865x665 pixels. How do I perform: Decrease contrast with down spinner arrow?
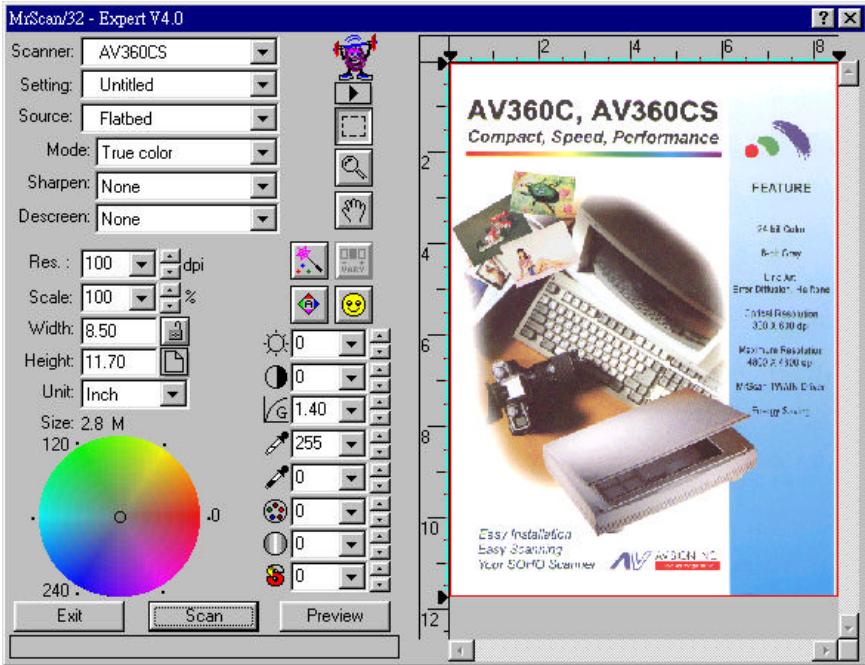tap(380, 384)
